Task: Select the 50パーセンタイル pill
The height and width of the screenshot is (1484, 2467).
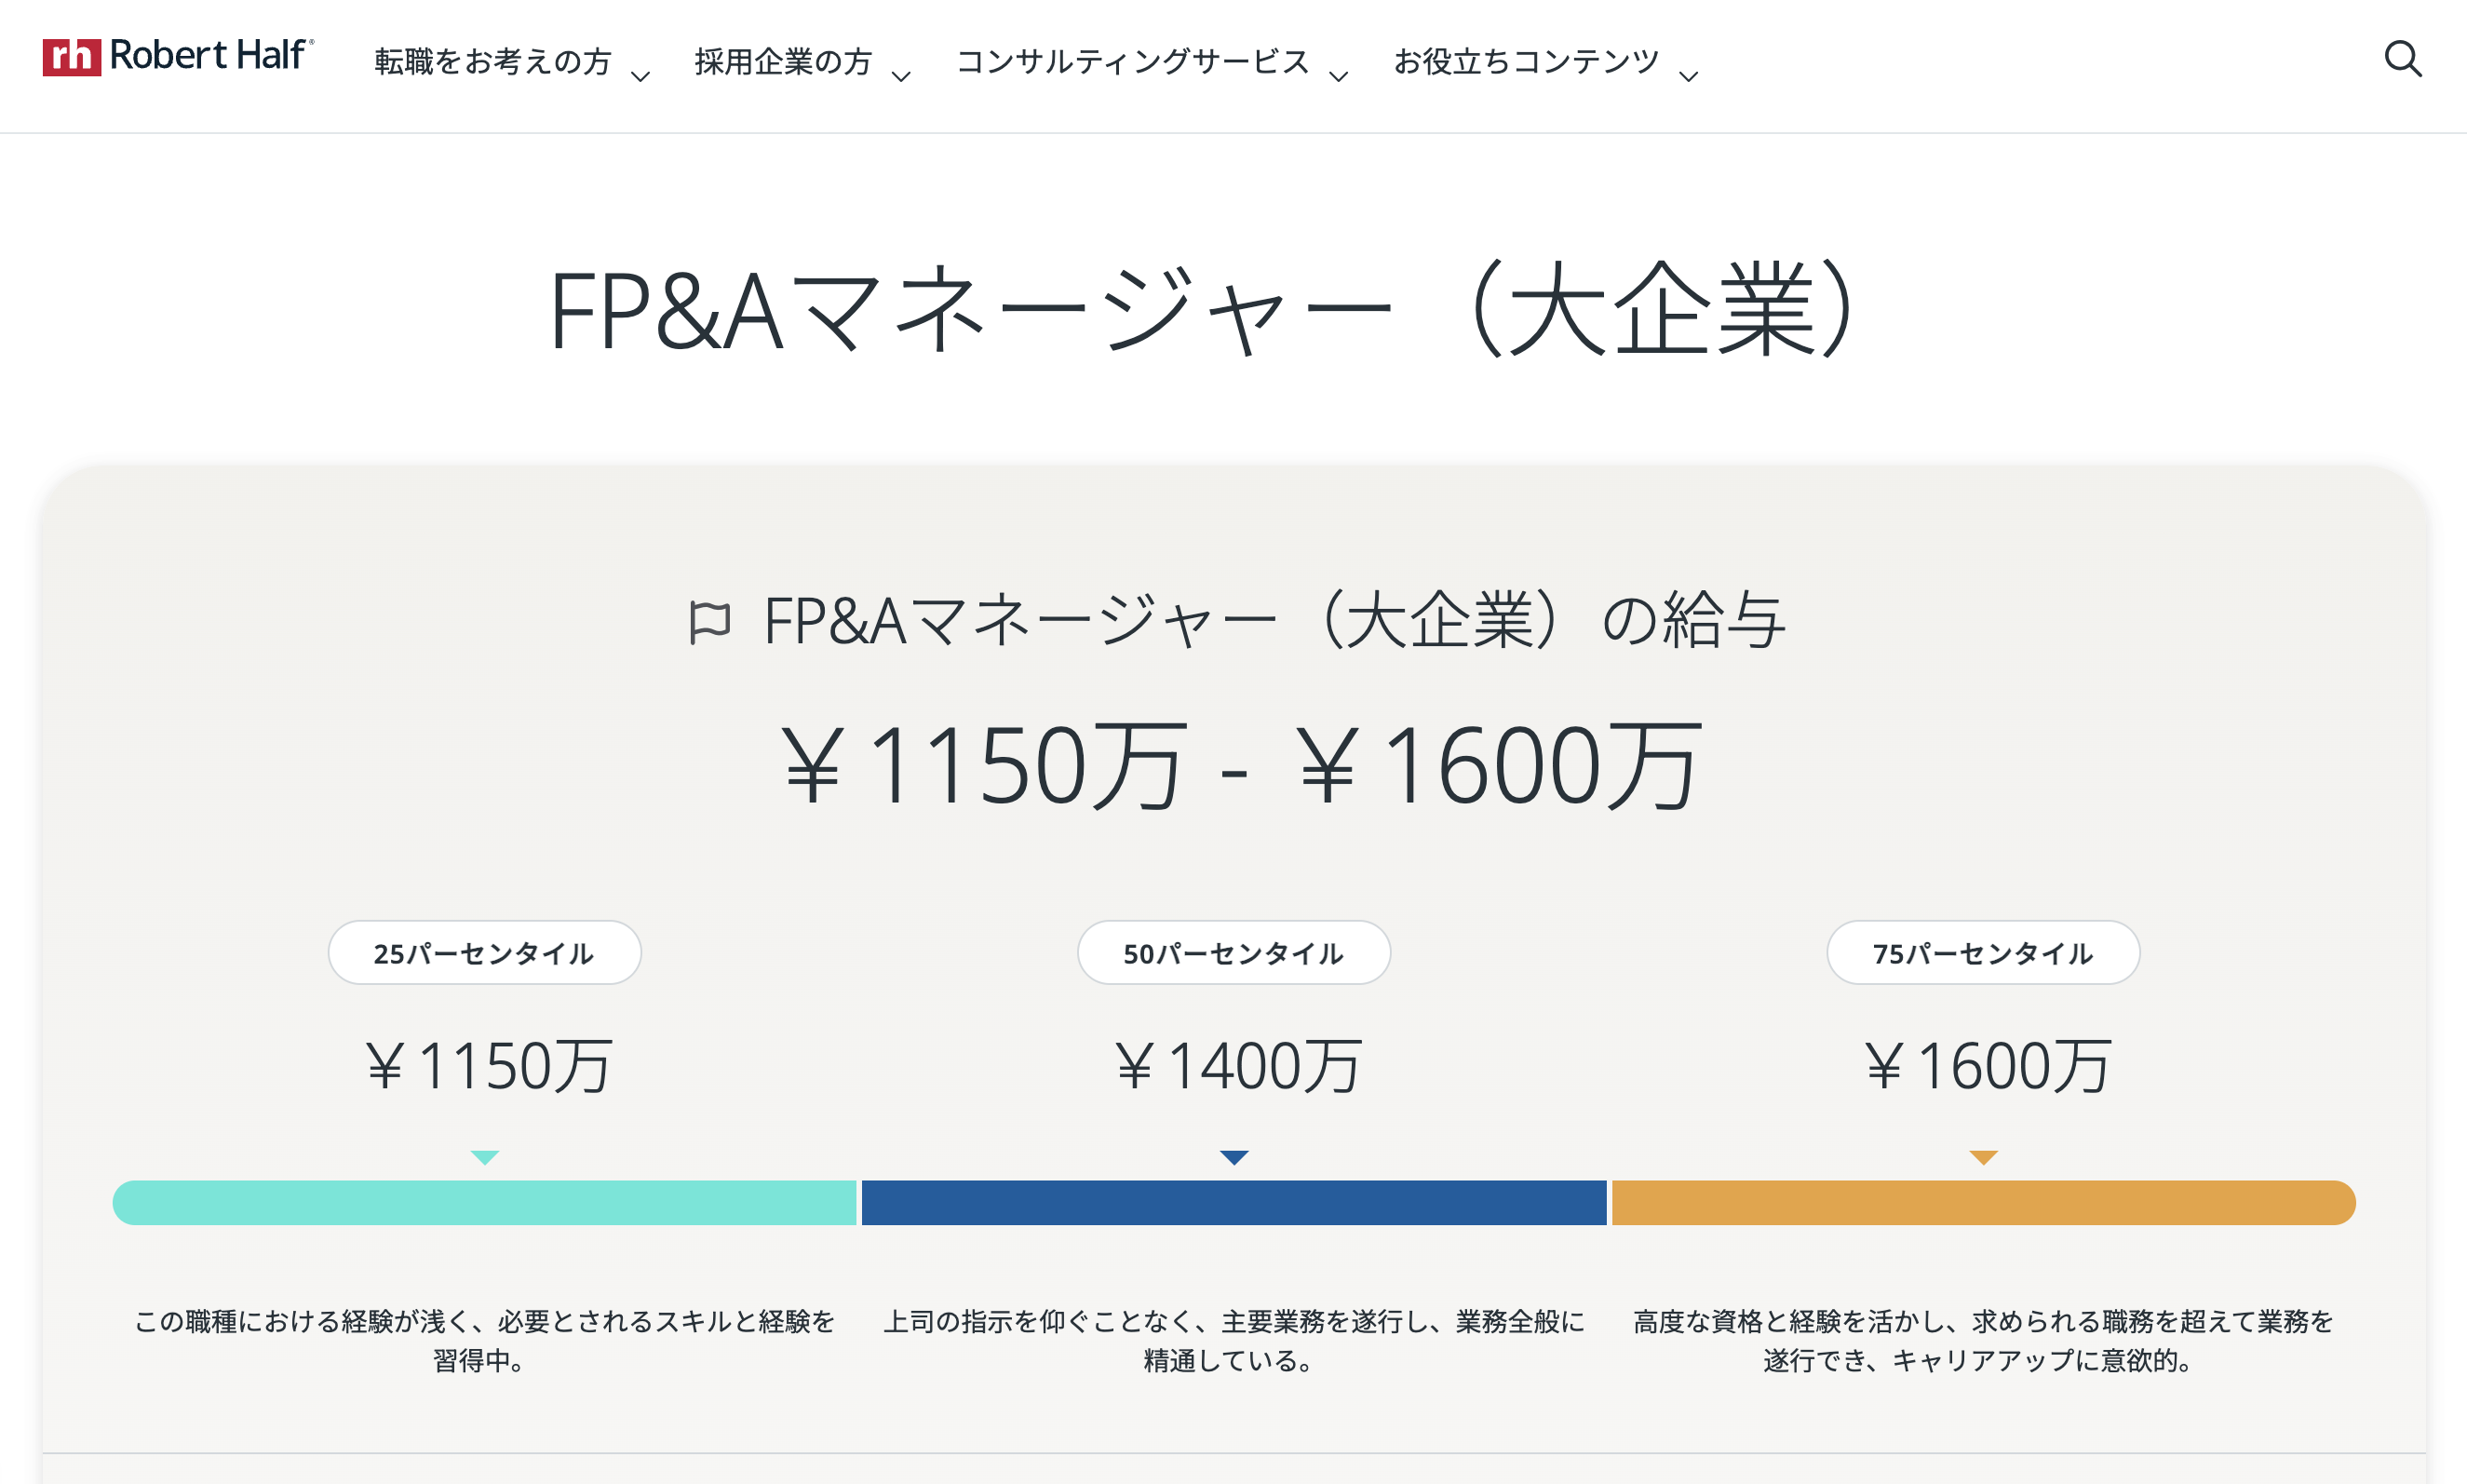Action: pyautogui.click(x=1234, y=953)
